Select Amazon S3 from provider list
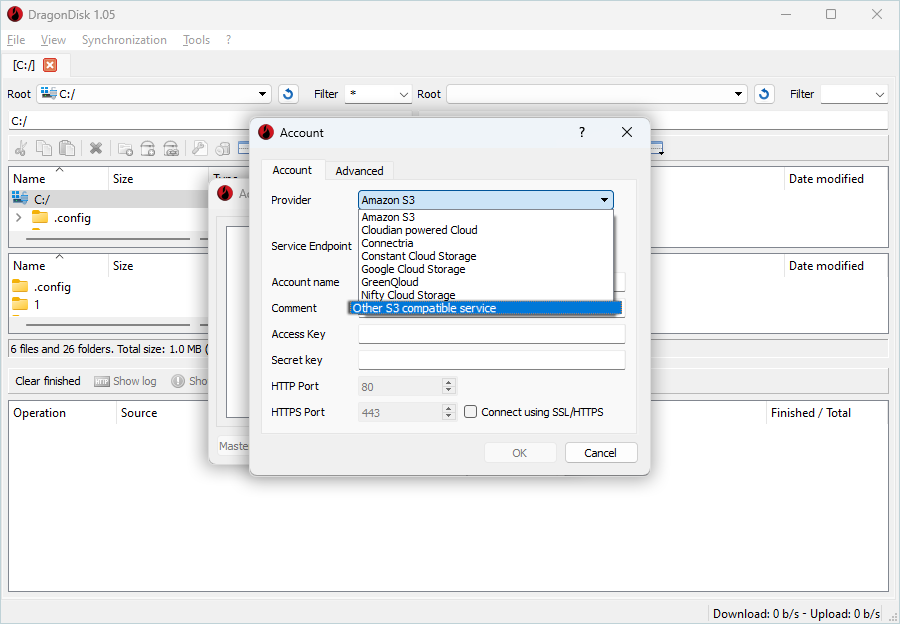900x624 pixels. click(486, 217)
